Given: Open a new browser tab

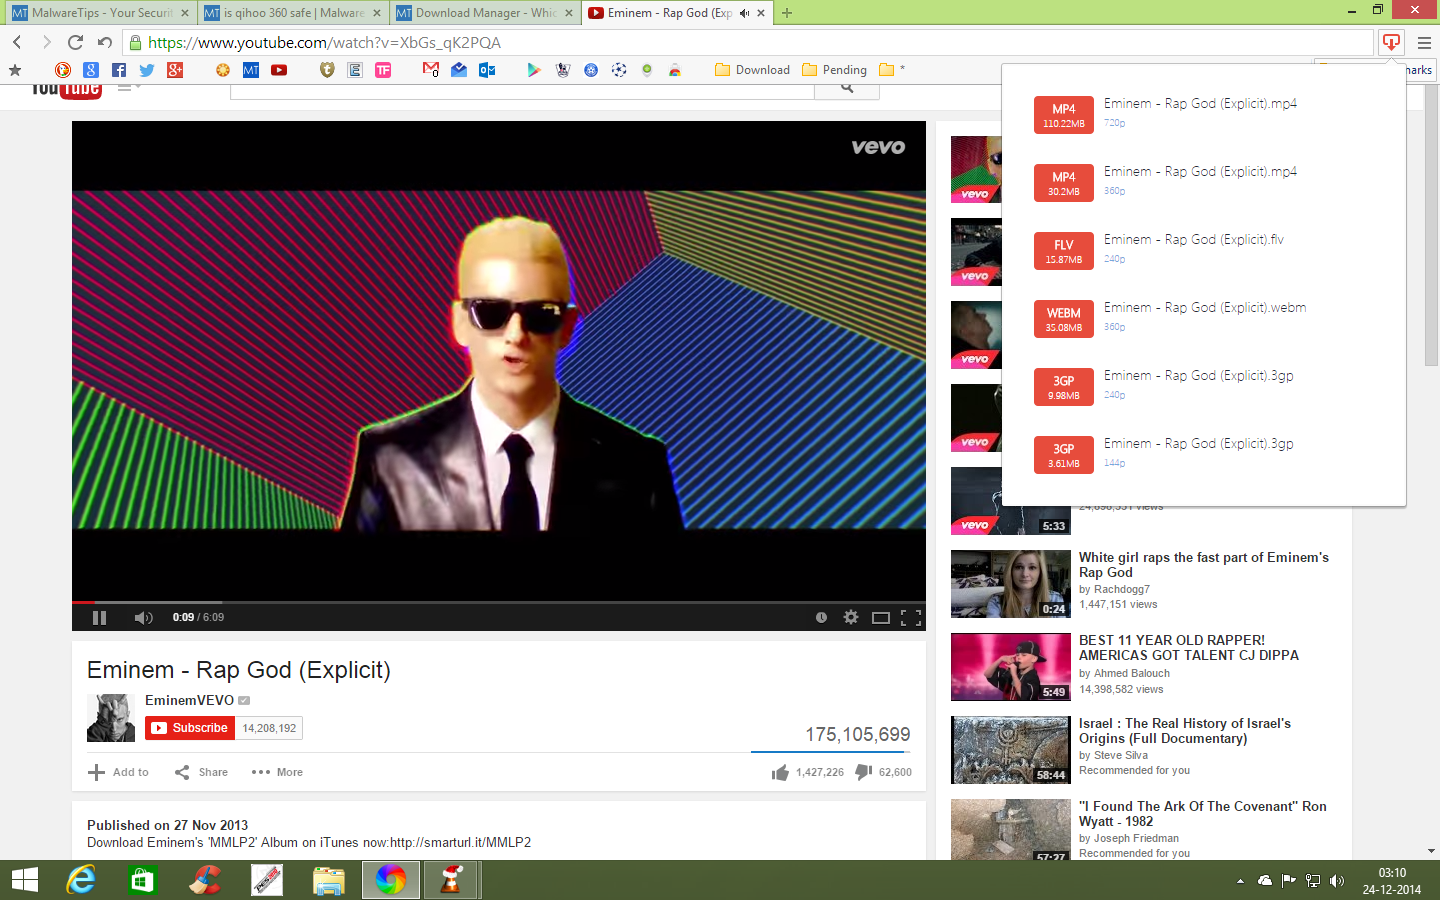Looking at the screenshot, I should (x=787, y=13).
